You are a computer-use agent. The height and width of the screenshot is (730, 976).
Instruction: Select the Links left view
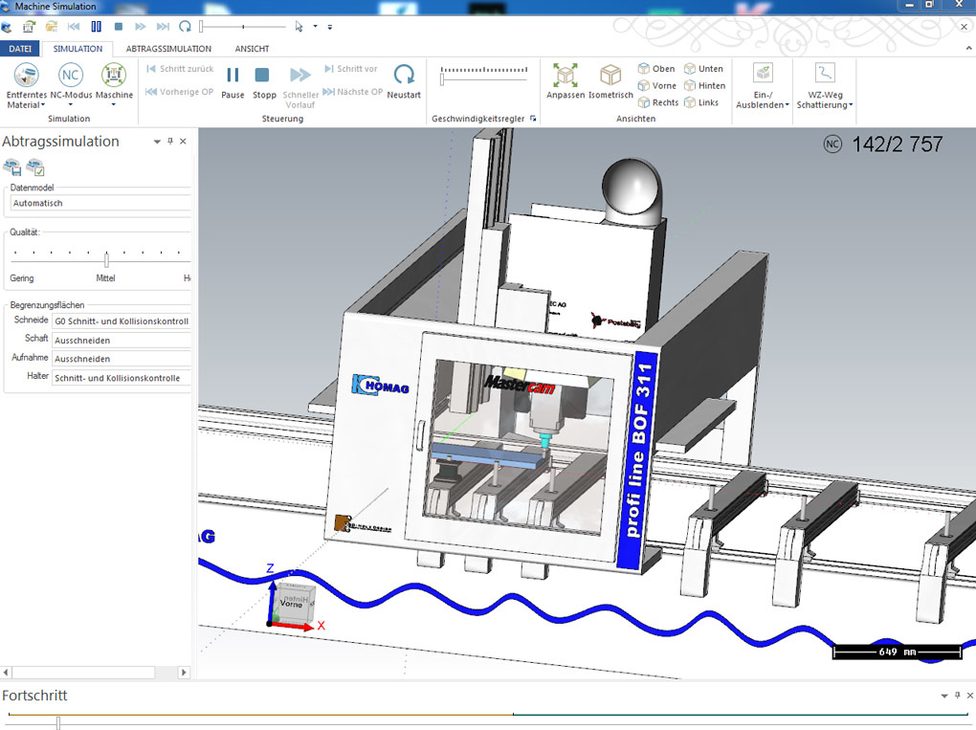point(702,103)
